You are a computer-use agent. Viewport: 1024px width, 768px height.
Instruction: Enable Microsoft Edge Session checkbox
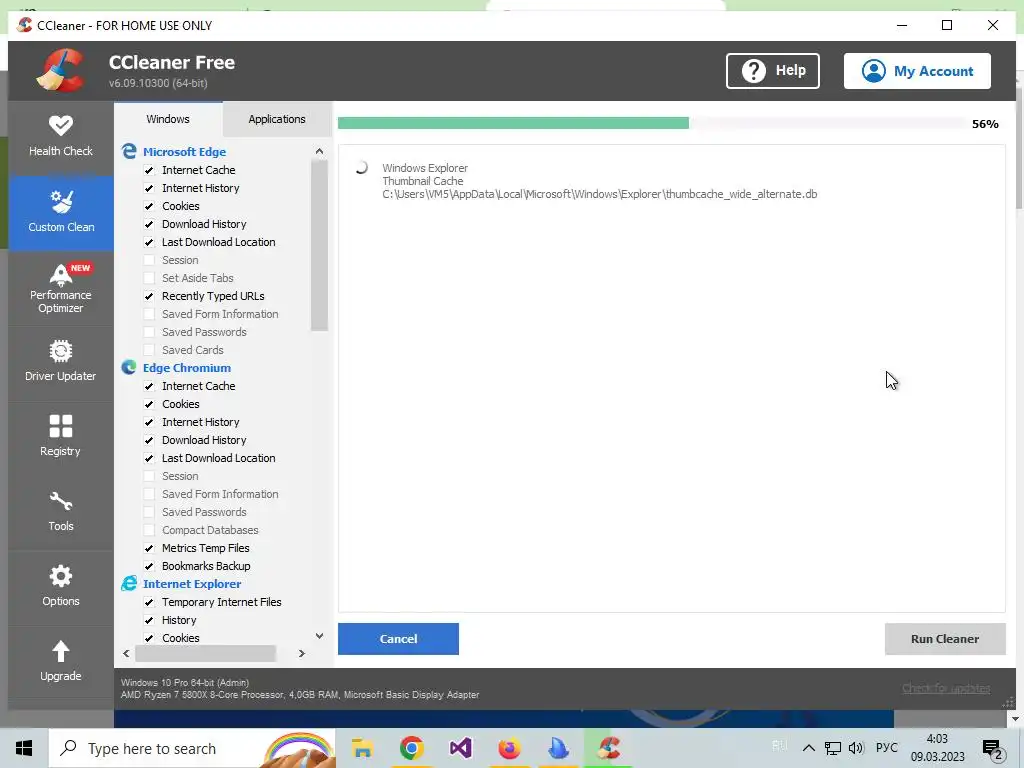pyautogui.click(x=149, y=260)
